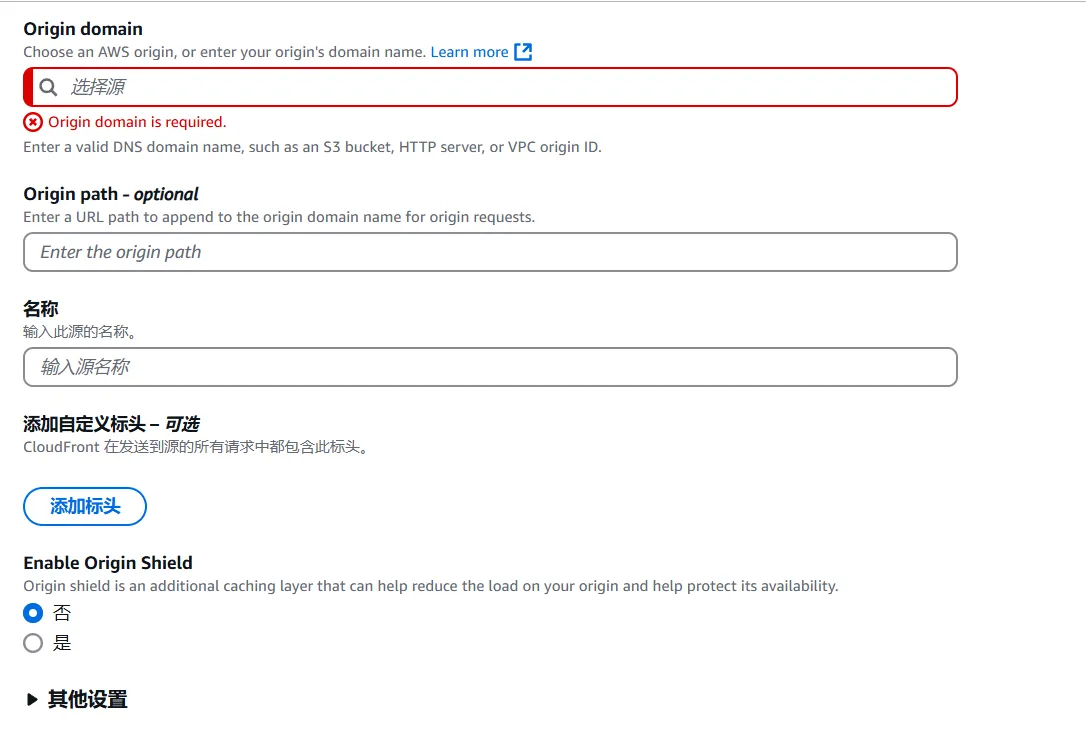Click the 否 label text beside the radio
This screenshot has width=1086, height=733.
(x=62, y=613)
